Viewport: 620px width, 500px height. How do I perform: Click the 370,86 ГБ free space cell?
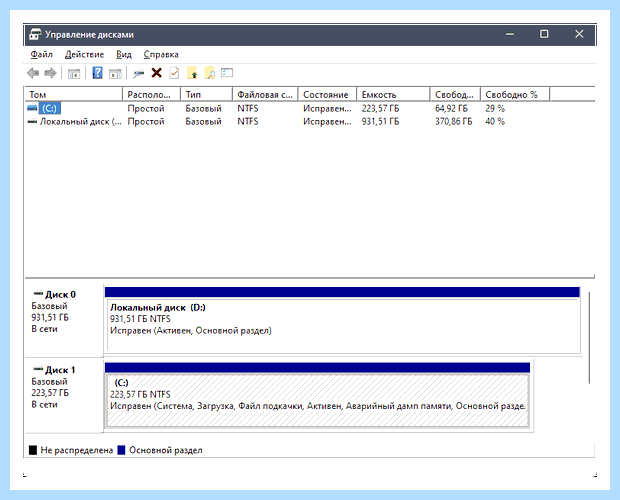[454, 121]
